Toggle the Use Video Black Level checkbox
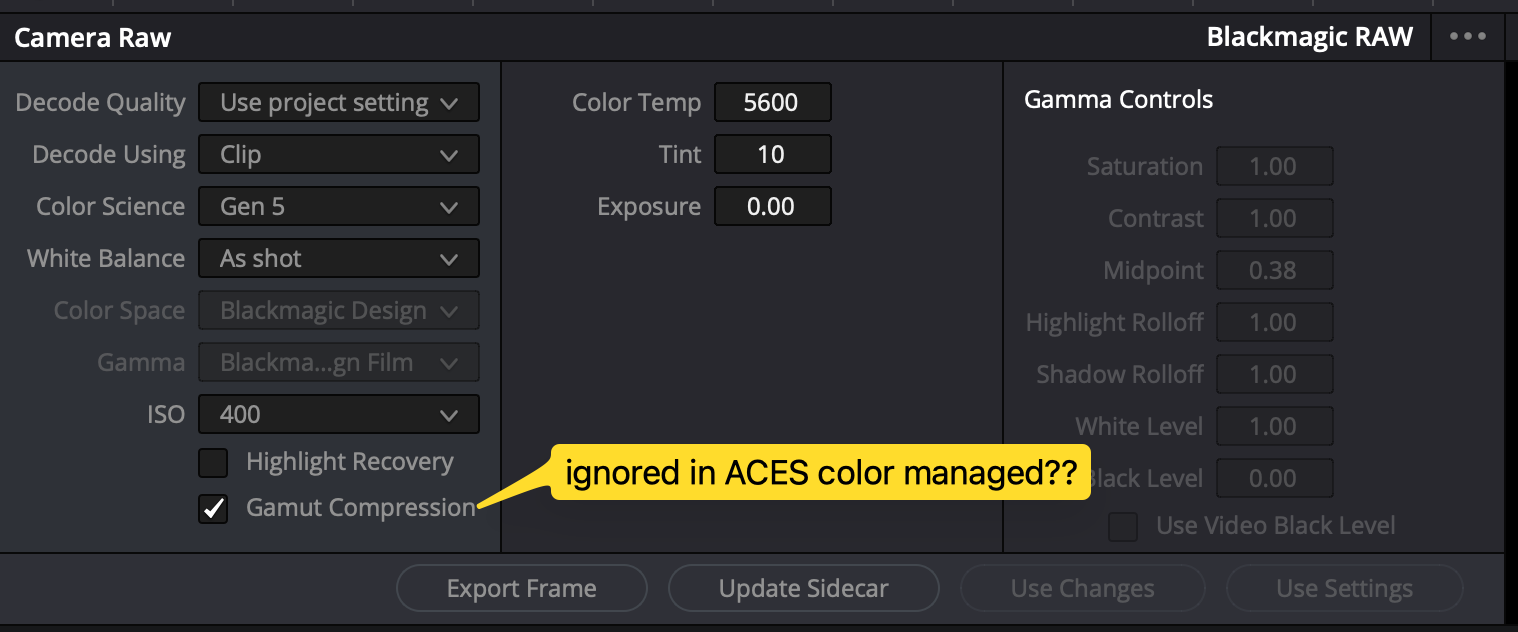Screen dimensions: 1518x632 point(1123,526)
